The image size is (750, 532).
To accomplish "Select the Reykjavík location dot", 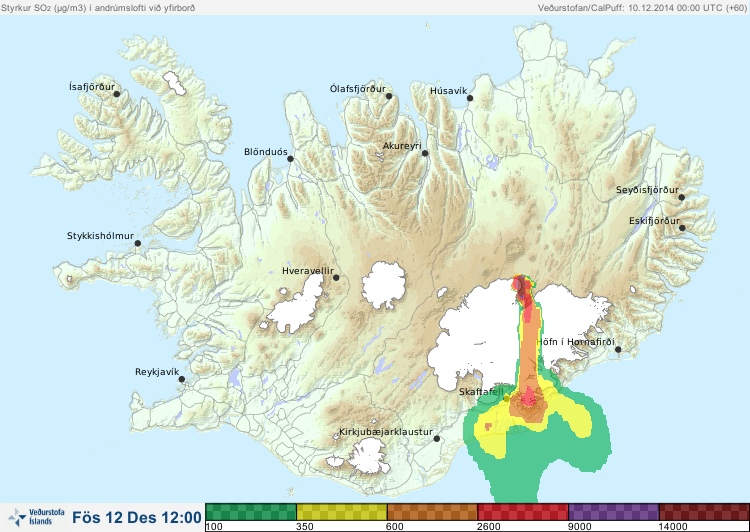I will 182,379.
